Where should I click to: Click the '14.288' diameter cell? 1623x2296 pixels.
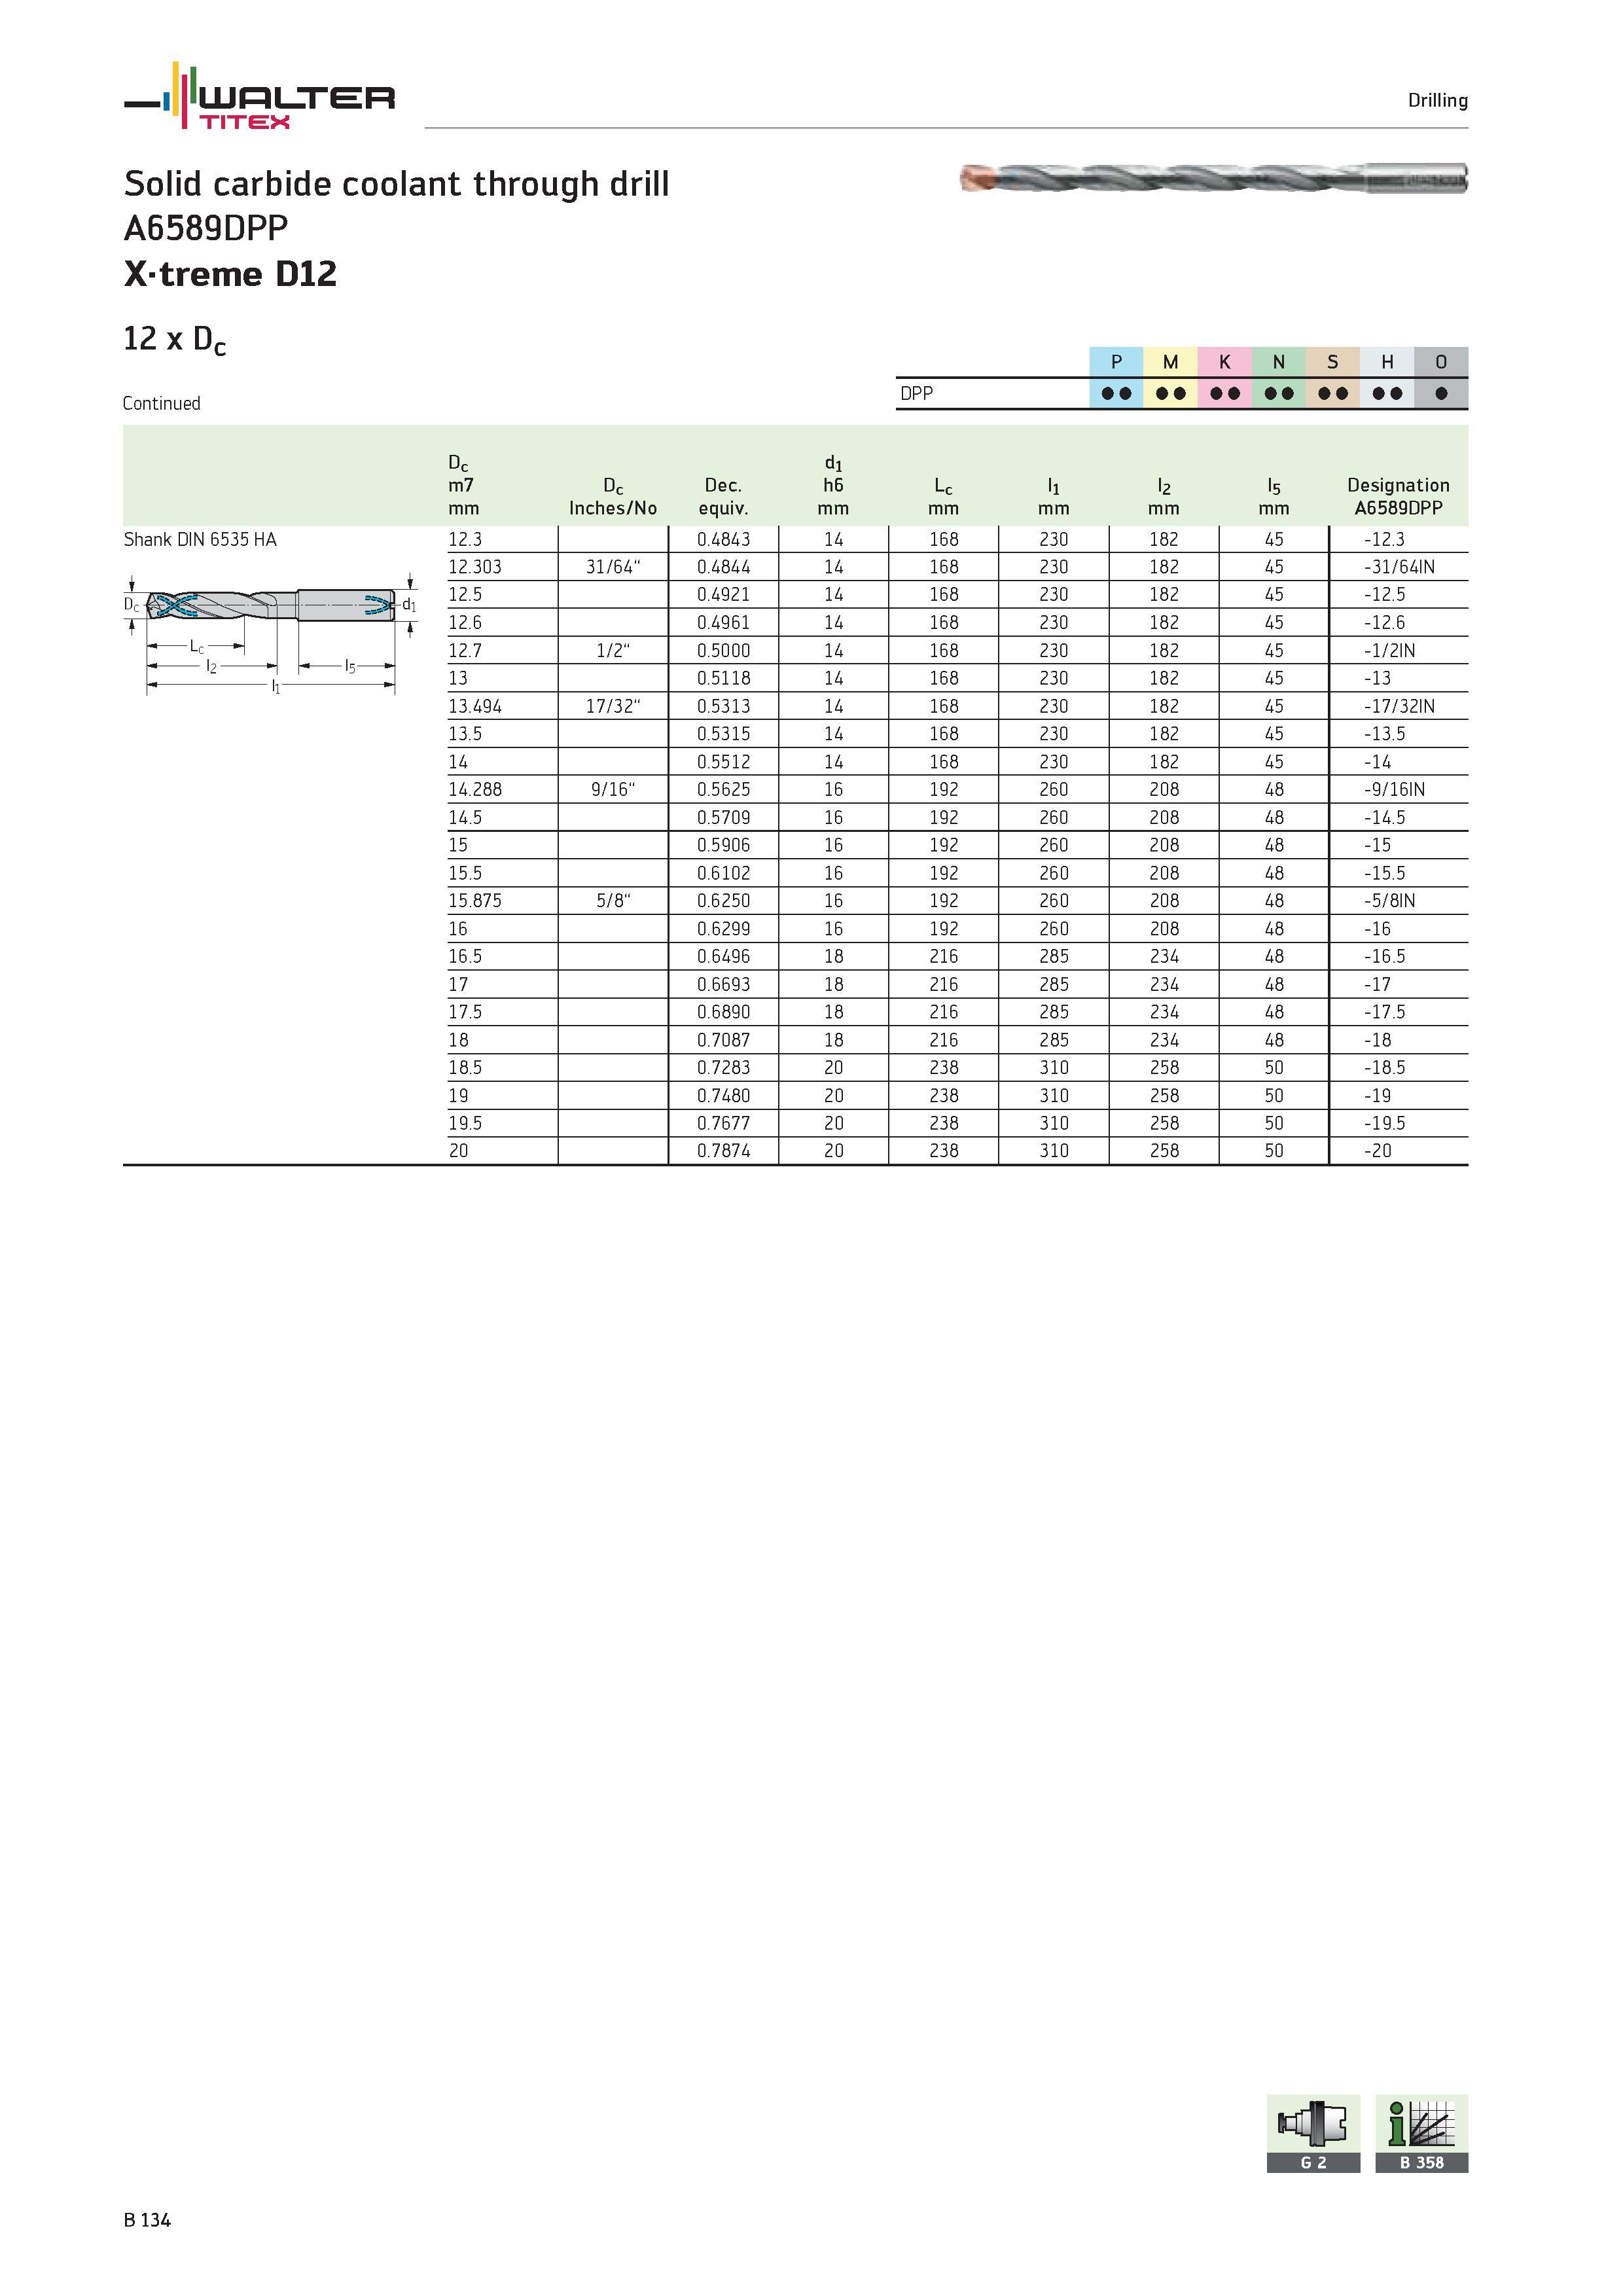coord(475,789)
